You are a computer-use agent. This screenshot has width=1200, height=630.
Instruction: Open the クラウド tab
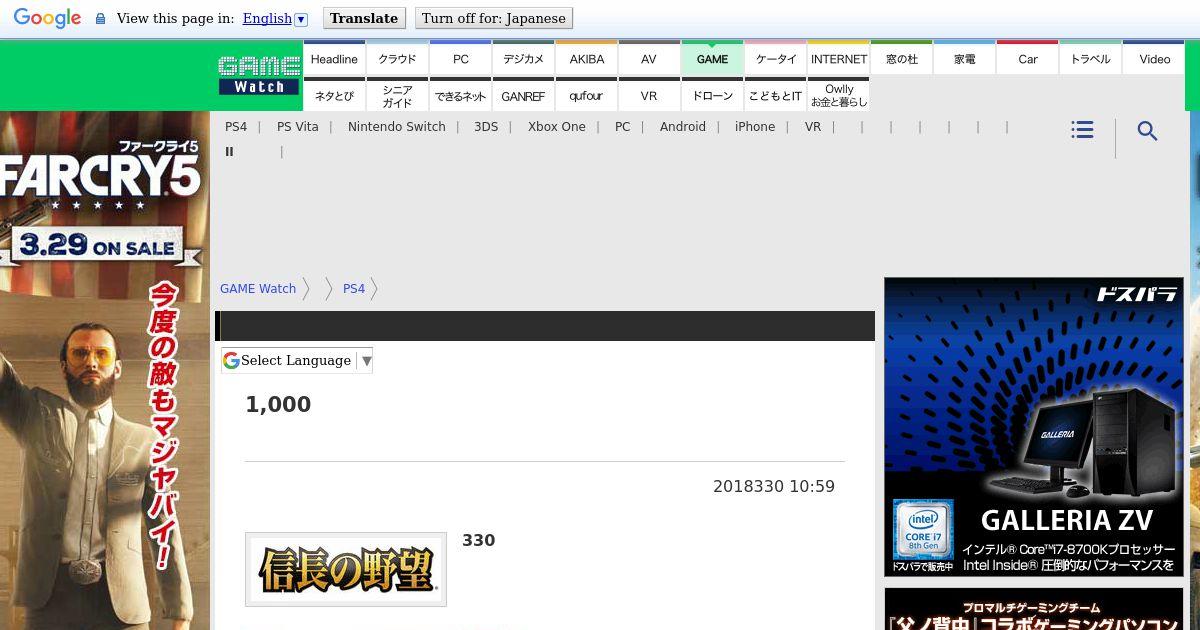(397, 59)
